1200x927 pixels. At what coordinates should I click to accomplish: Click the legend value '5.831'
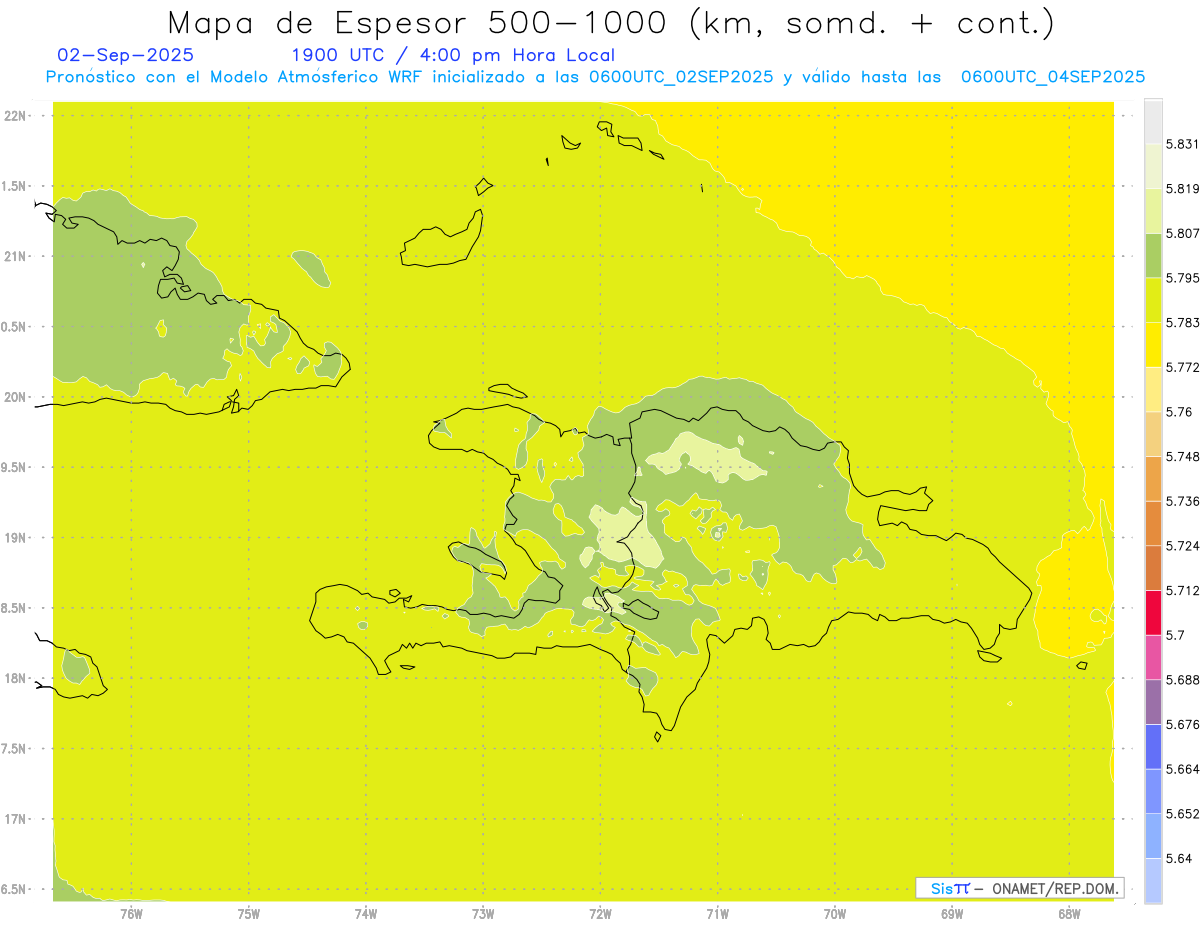[x=1182, y=144]
